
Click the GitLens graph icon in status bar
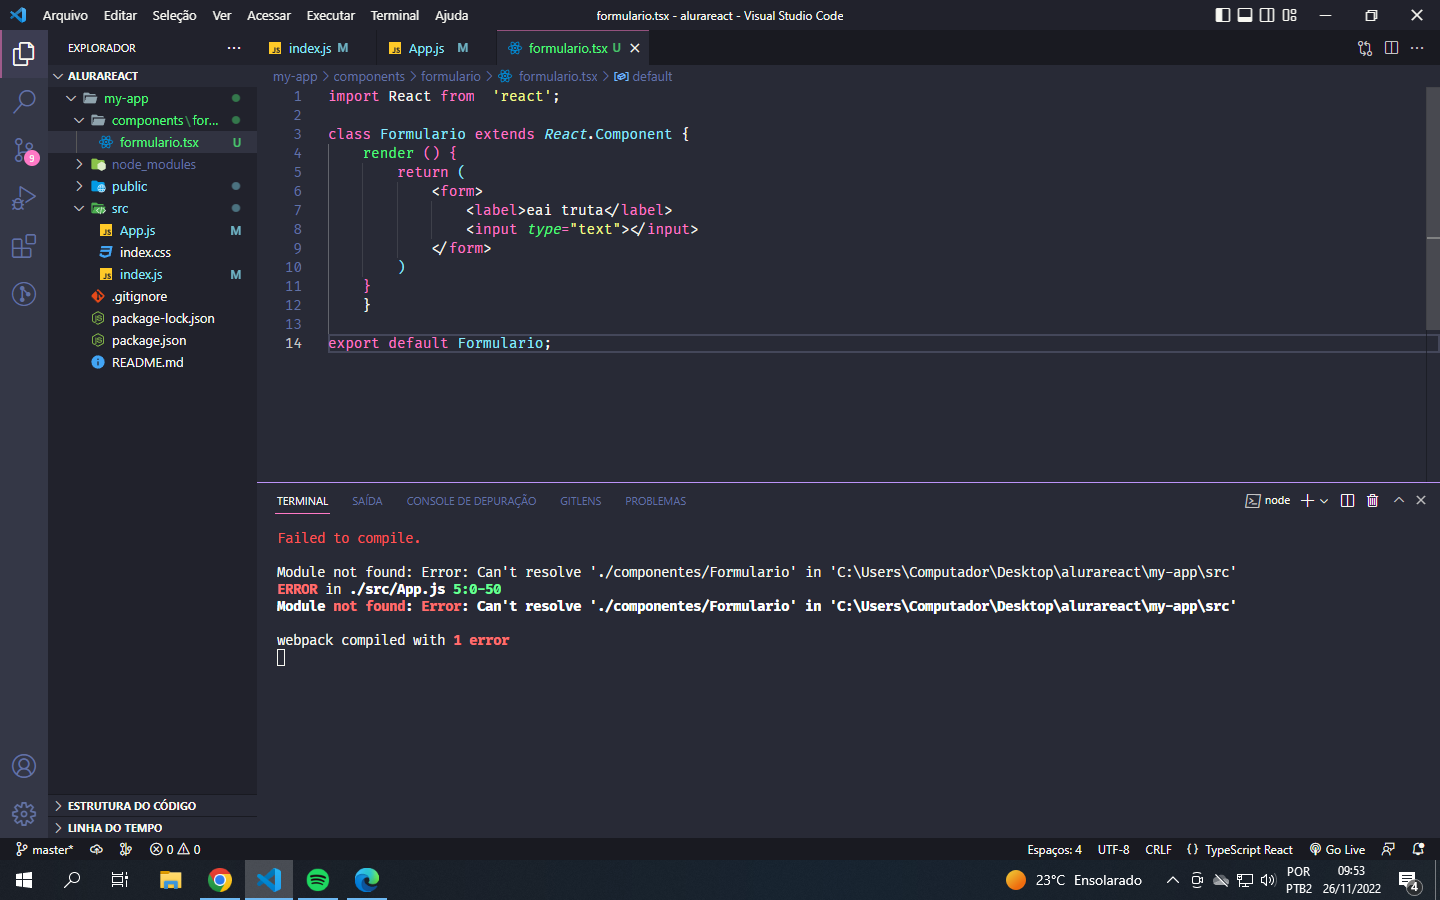point(126,849)
